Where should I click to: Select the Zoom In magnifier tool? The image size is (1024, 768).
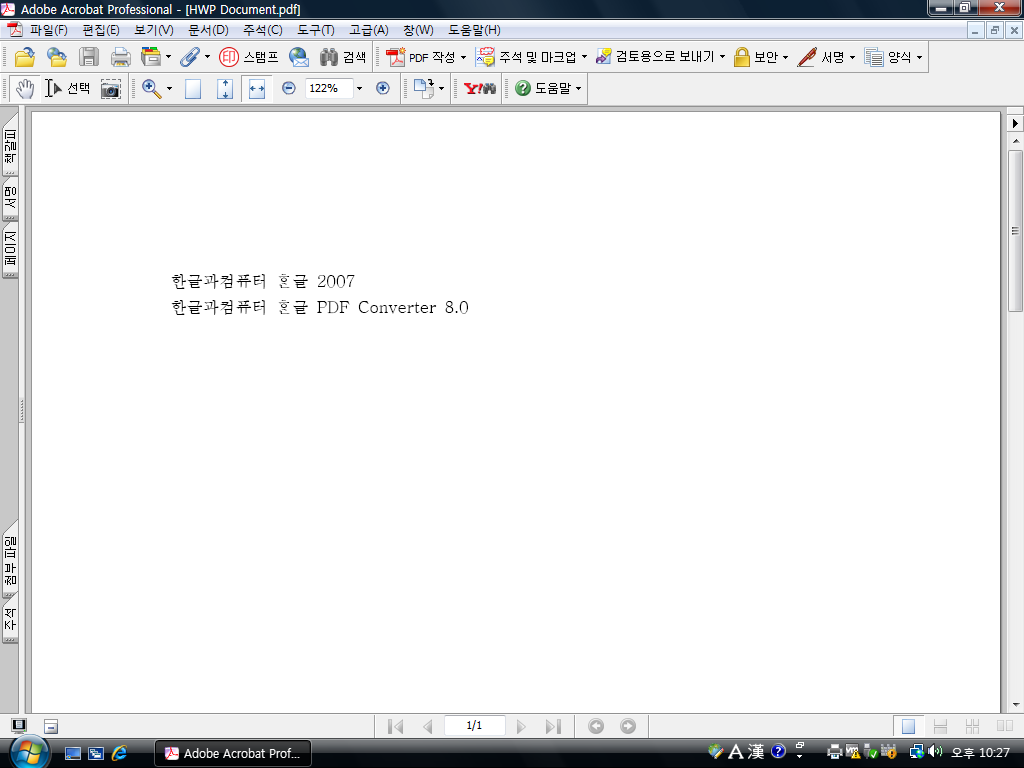click(x=152, y=88)
